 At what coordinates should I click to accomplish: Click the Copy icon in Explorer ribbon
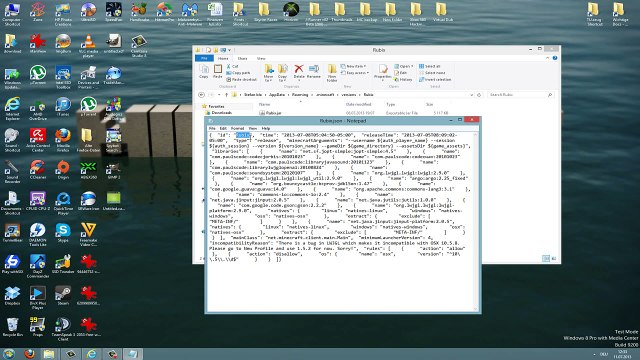[204, 71]
